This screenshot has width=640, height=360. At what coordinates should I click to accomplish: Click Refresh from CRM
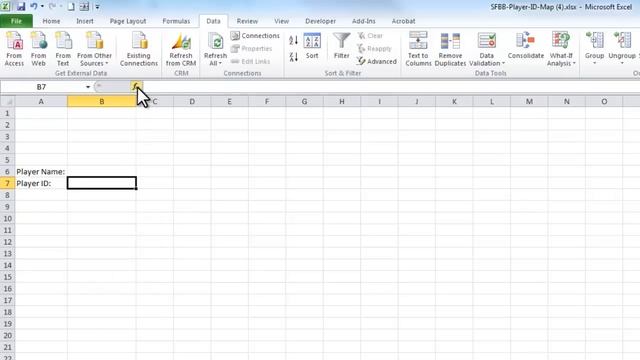[x=181, y=49]
